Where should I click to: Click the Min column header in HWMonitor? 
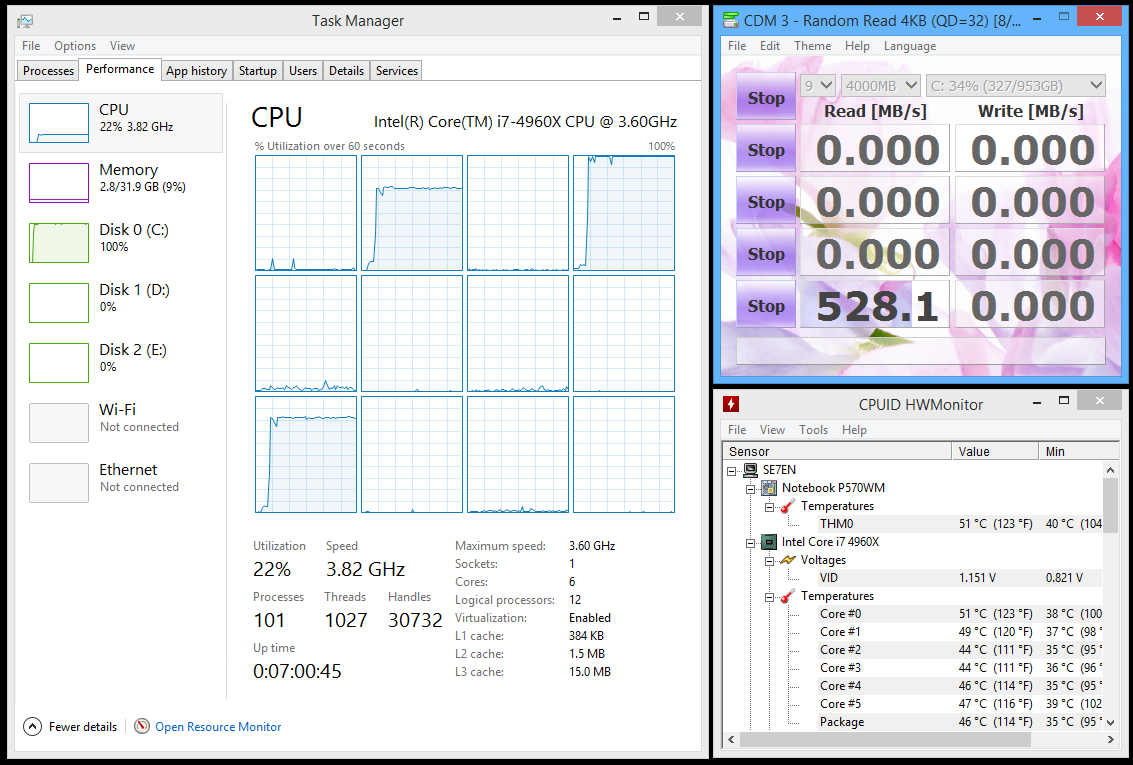click(x=1079, y=451)
